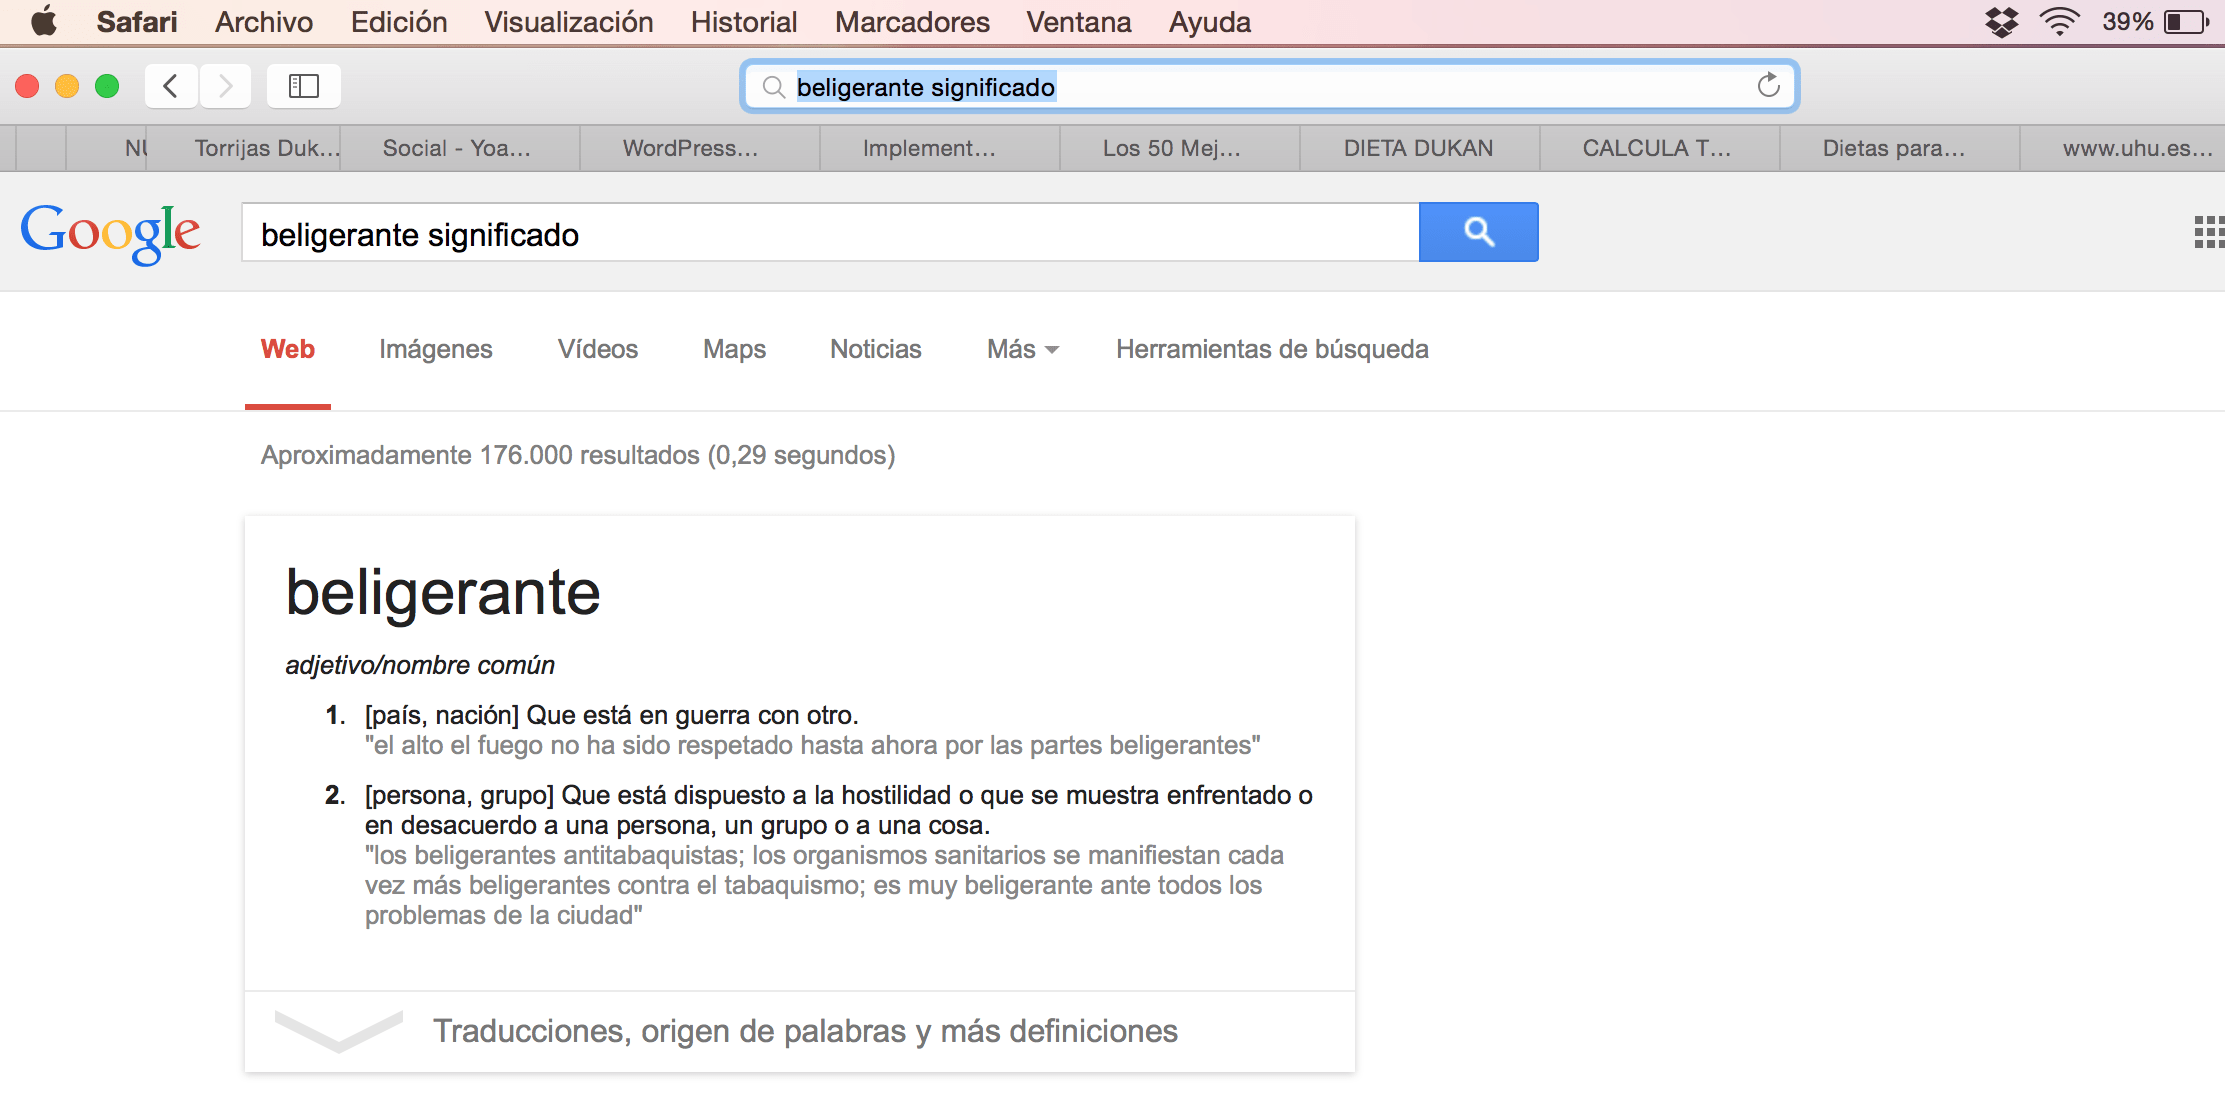Image resolution: width=2225 pixels, height=1096 pixels.
Task: Open the Wi-Fi status menu
Action: click(x=2059, y=21)
